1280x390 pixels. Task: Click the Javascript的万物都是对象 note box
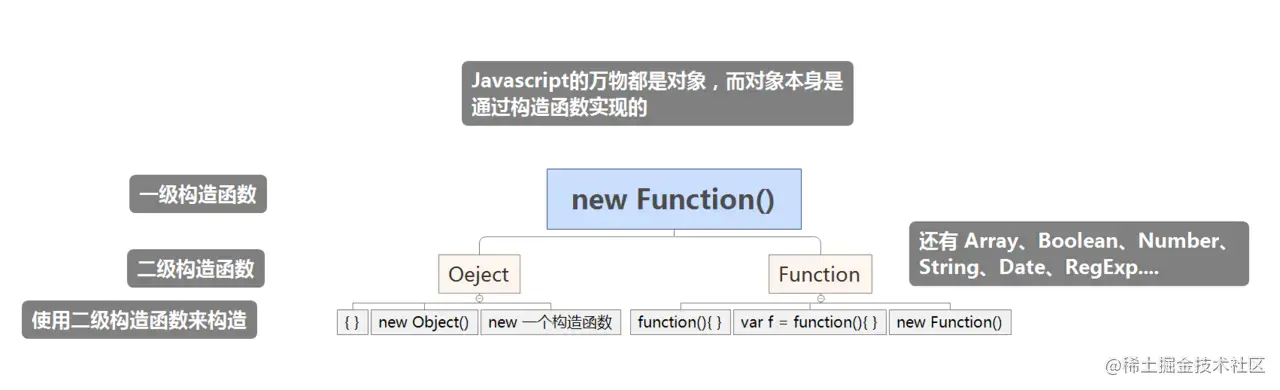tap(657, 94)
